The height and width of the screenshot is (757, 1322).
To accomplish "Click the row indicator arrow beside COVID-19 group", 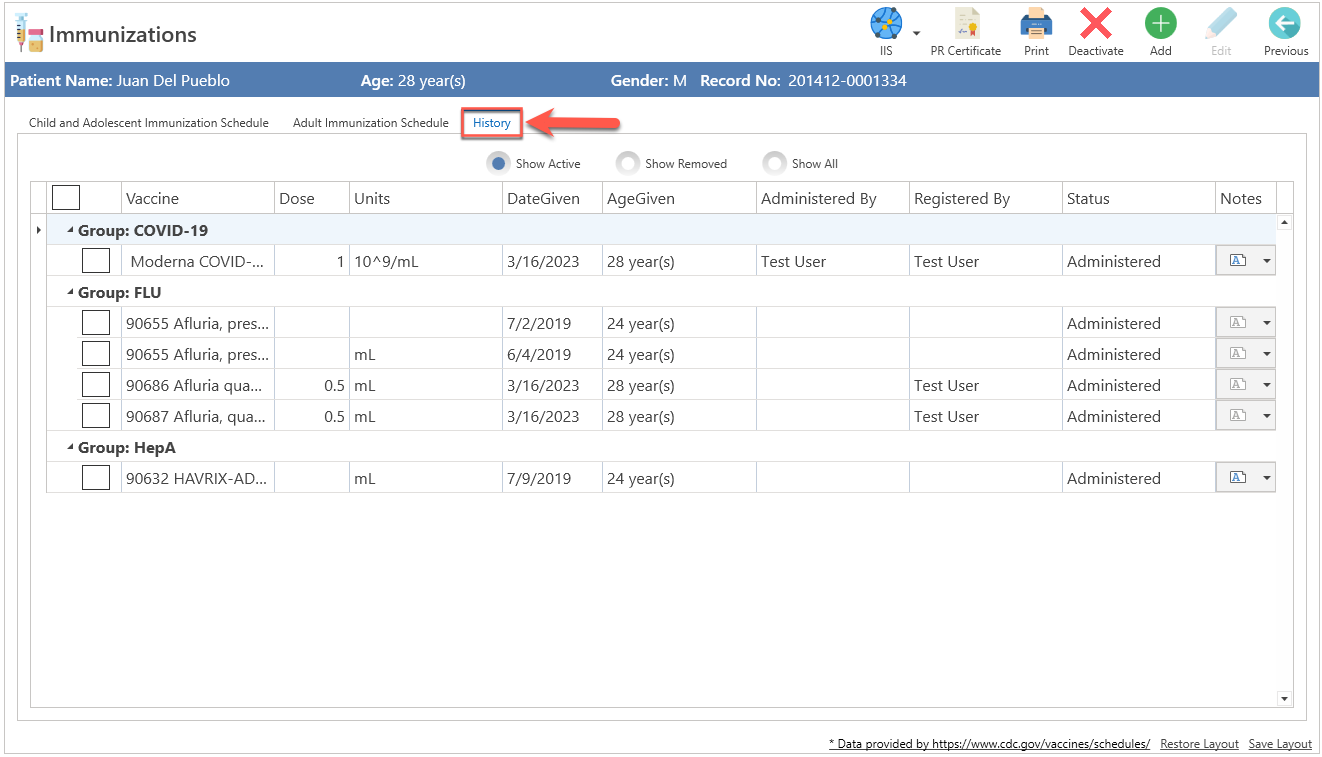I will coord(39,230).
